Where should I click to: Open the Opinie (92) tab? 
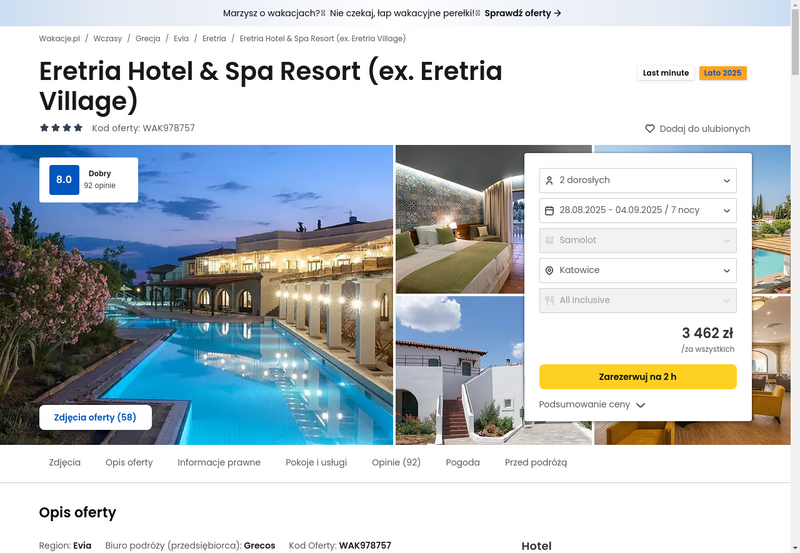pyautogui.click(x=396, y=462)
